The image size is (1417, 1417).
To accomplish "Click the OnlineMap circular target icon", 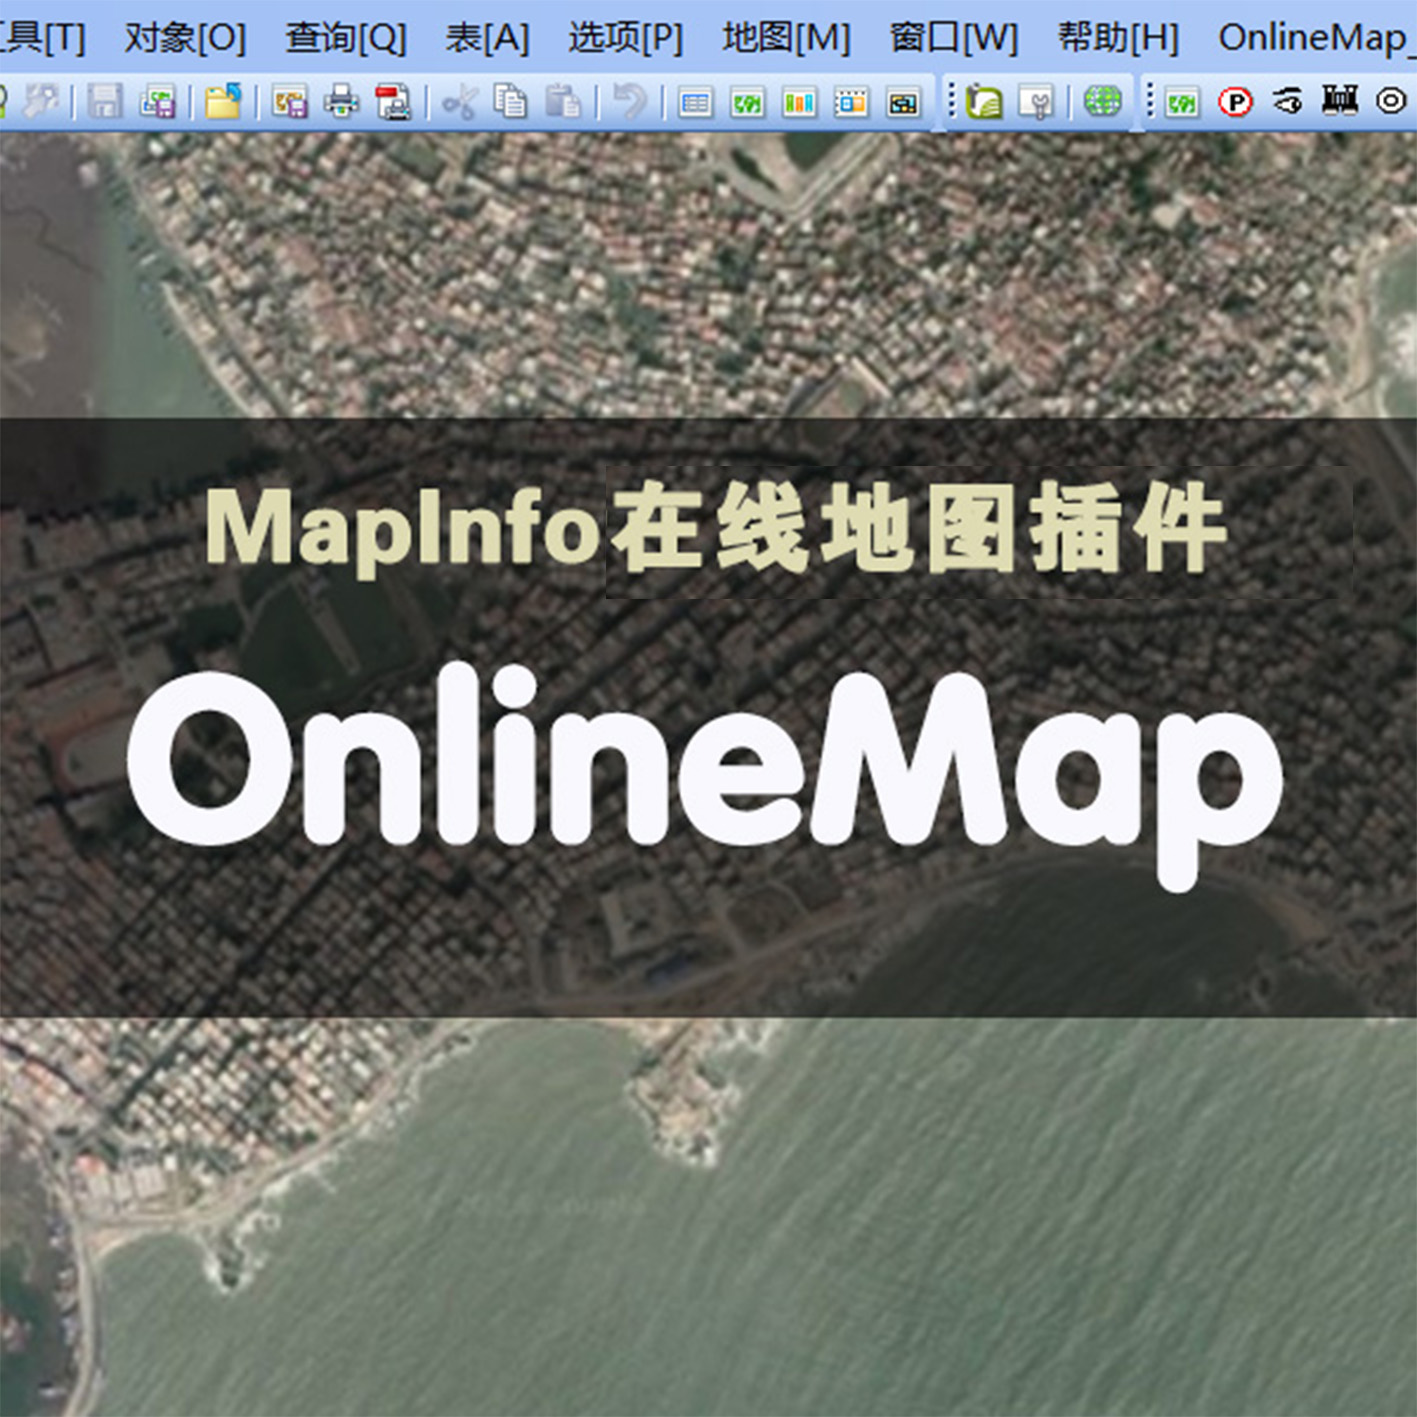I will click(1391, 101).
